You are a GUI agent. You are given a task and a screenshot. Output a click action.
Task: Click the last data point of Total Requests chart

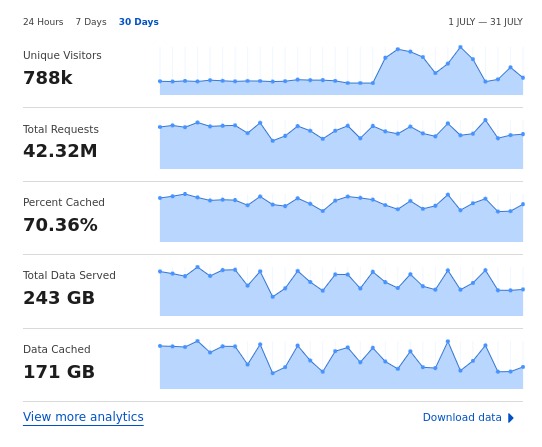pos(523,134)
